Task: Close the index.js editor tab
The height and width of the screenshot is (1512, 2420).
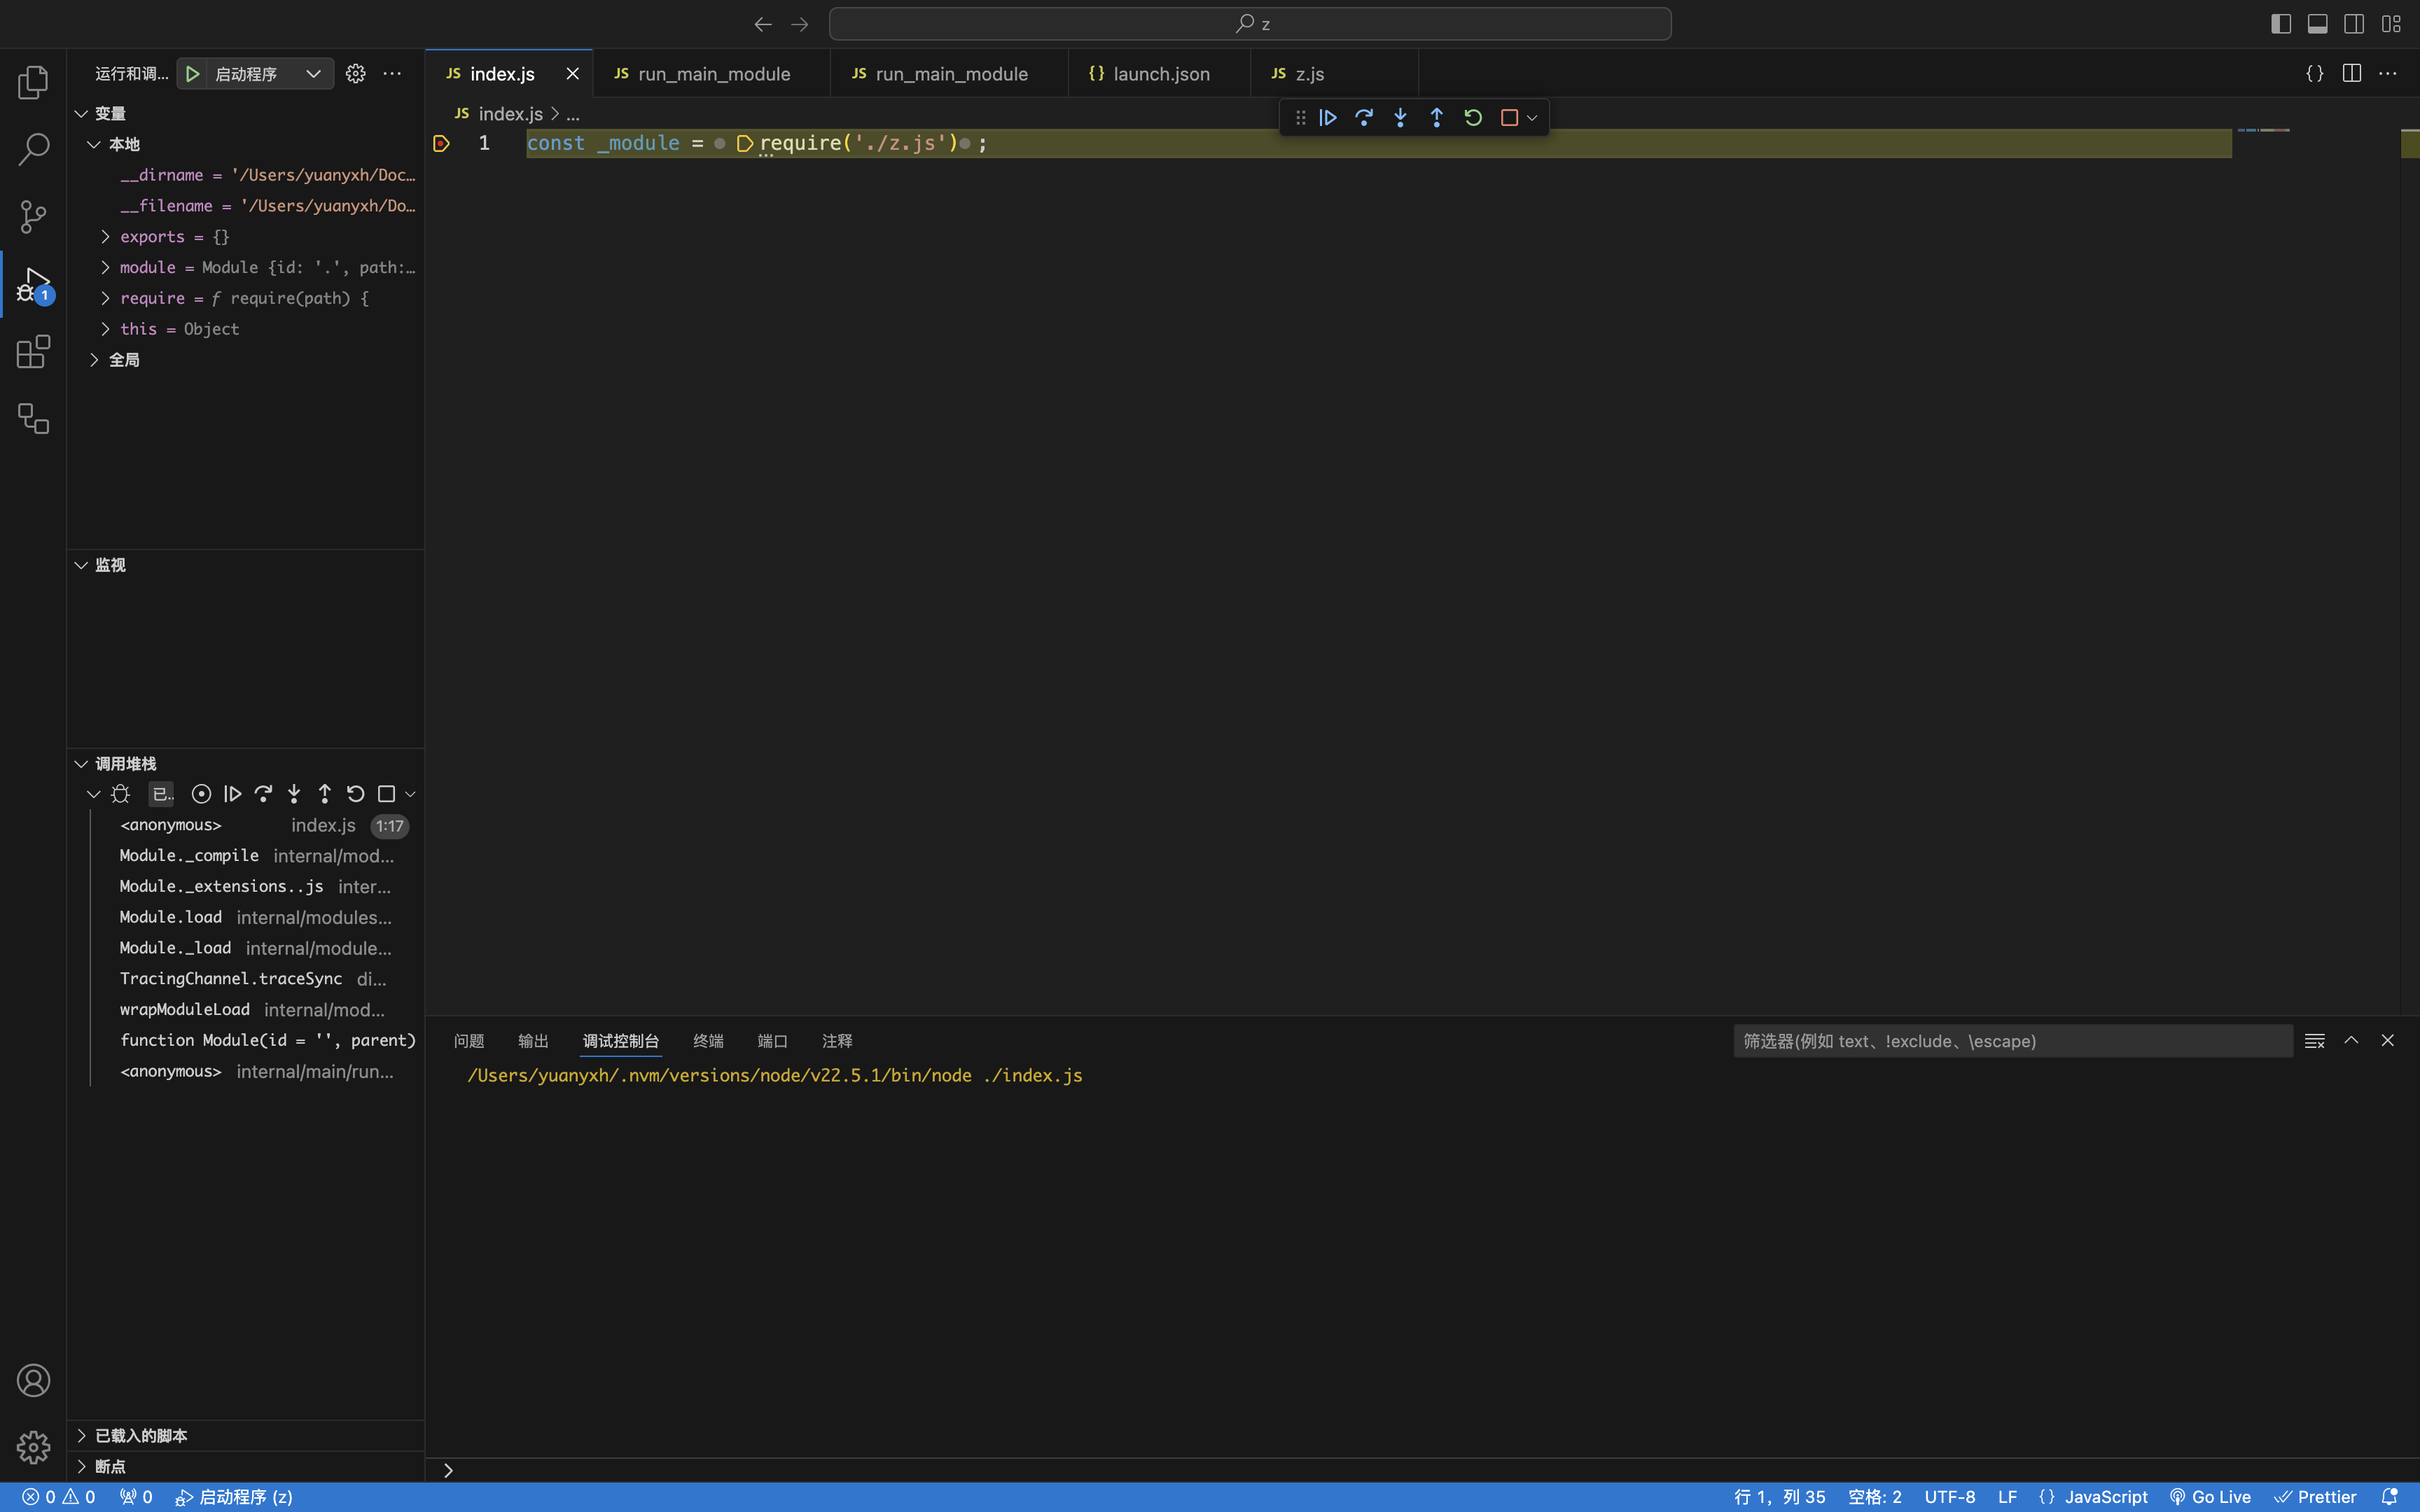Action: point(572,74)
